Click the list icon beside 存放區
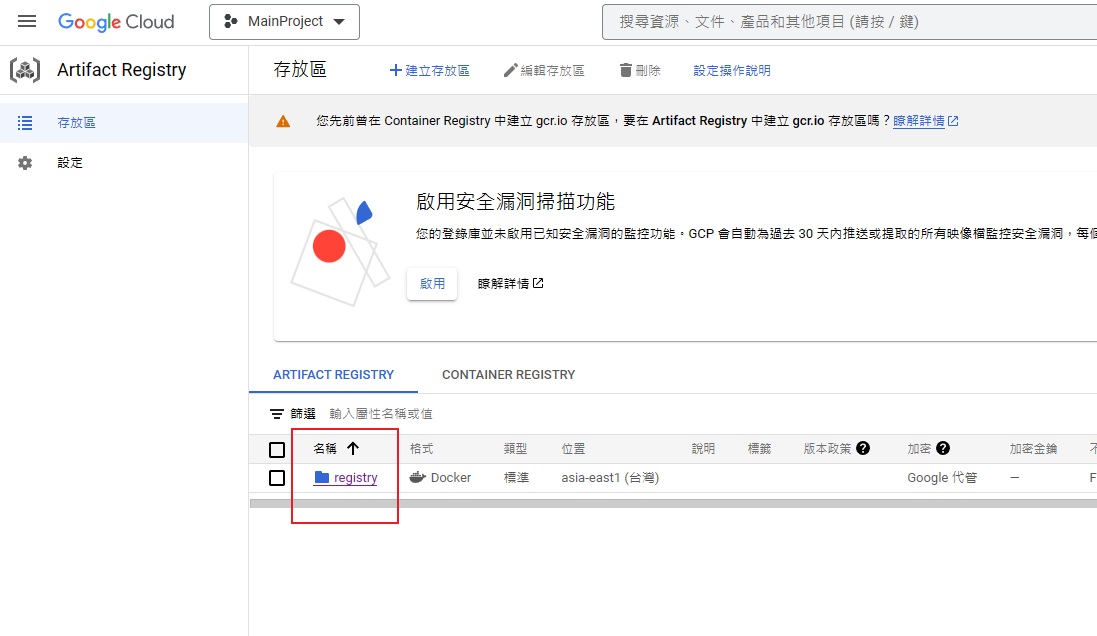 (25, 123)
